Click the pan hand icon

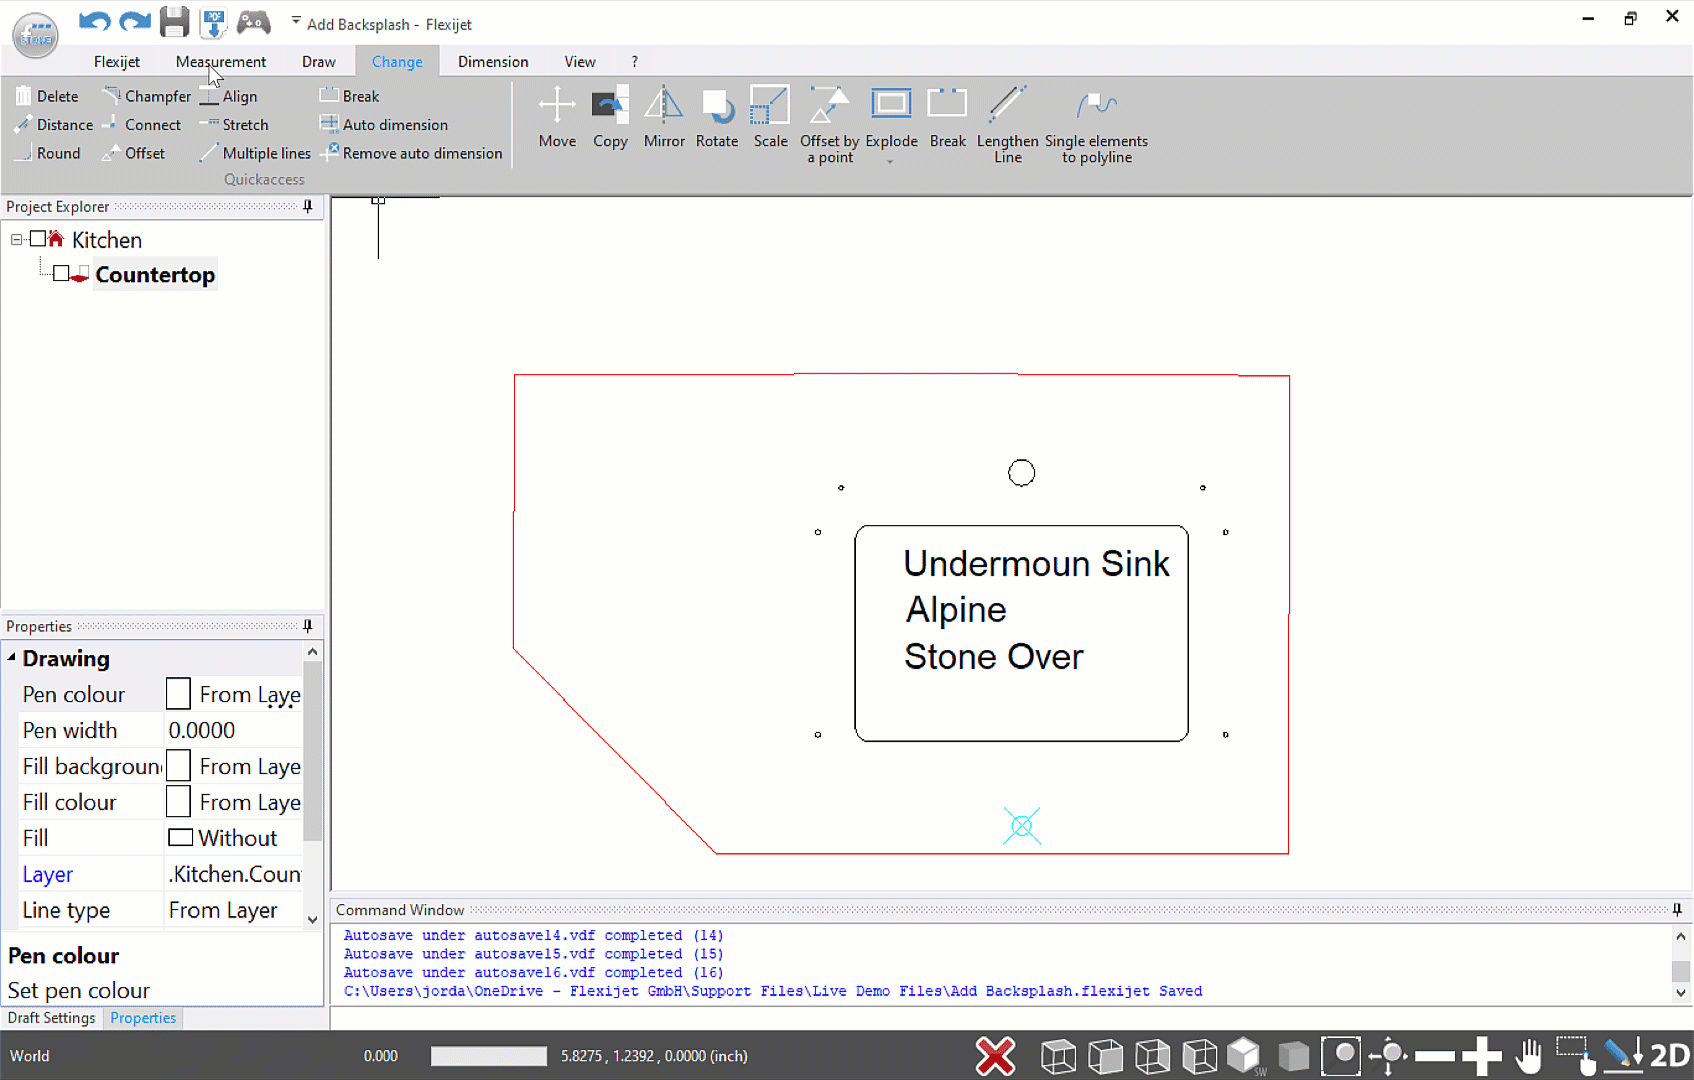(1528, 1055)
